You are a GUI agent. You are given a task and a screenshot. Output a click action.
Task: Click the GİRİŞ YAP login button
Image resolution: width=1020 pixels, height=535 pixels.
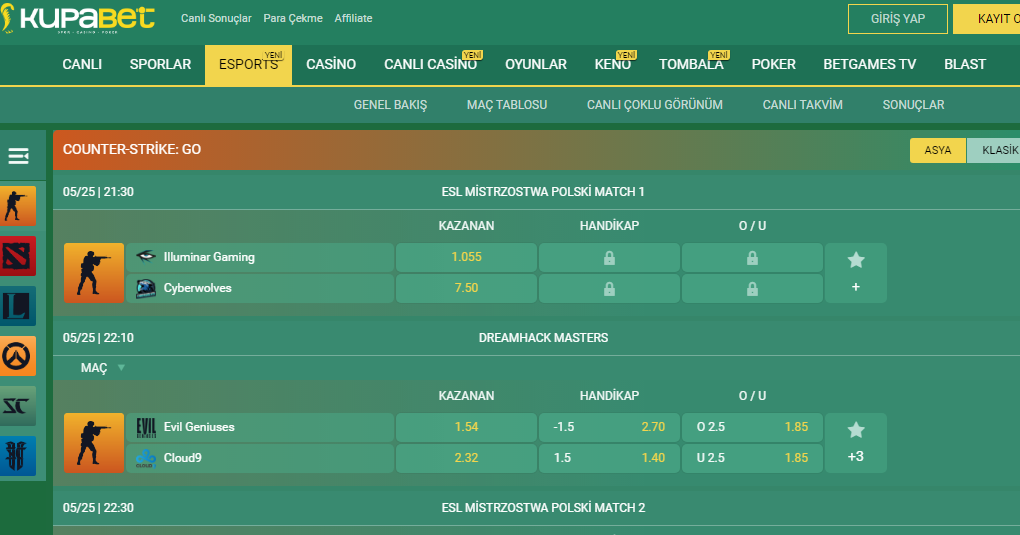click(898, 19)
